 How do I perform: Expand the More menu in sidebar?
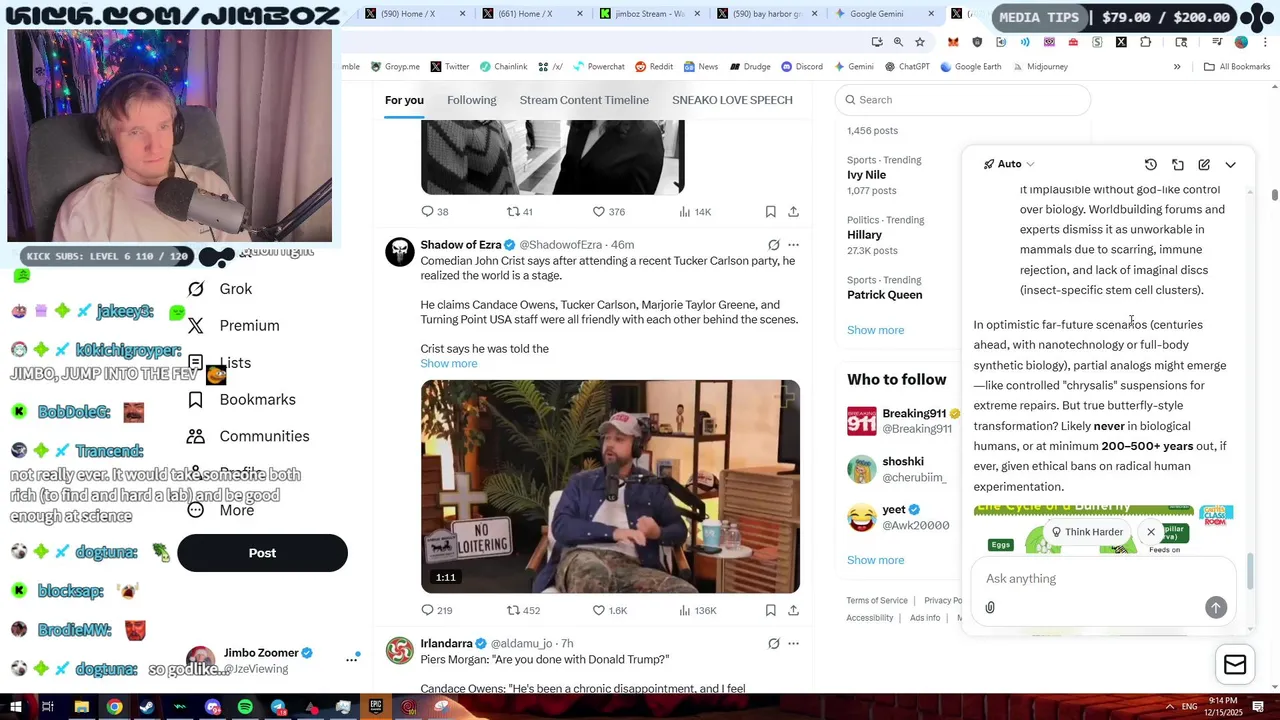[221, 511]
